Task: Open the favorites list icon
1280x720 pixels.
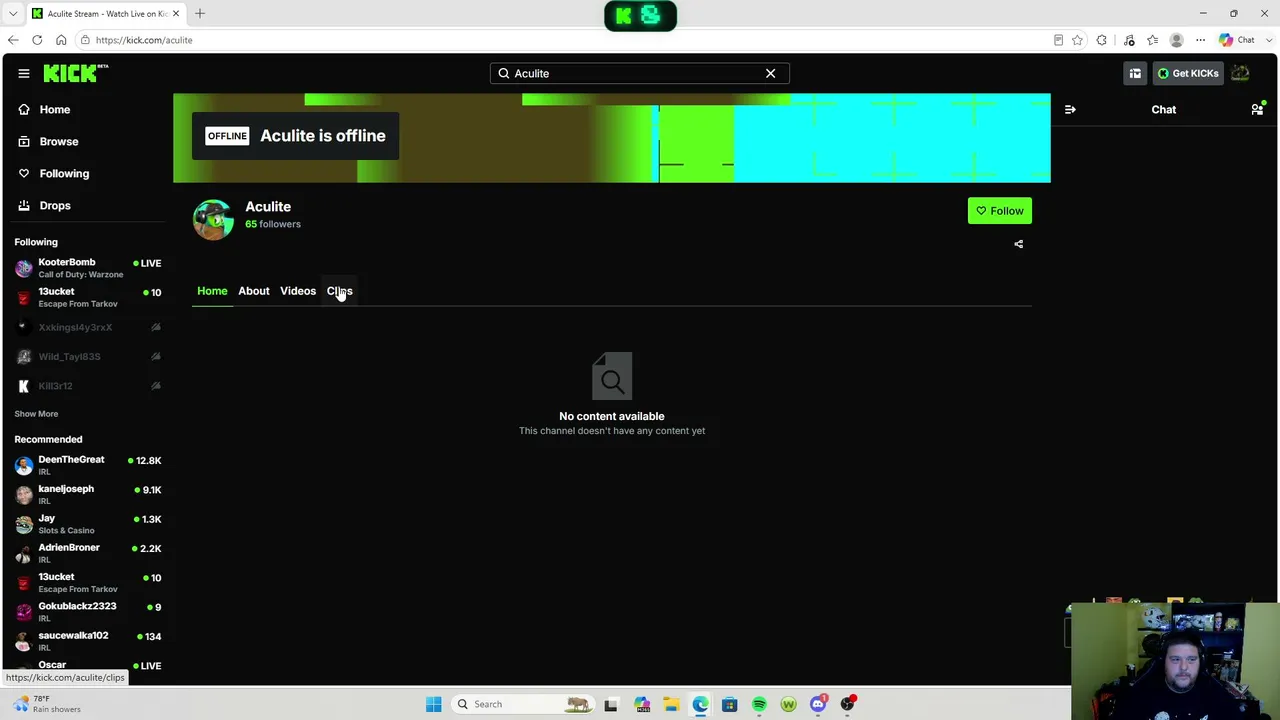Action: tap(1153, 40)
